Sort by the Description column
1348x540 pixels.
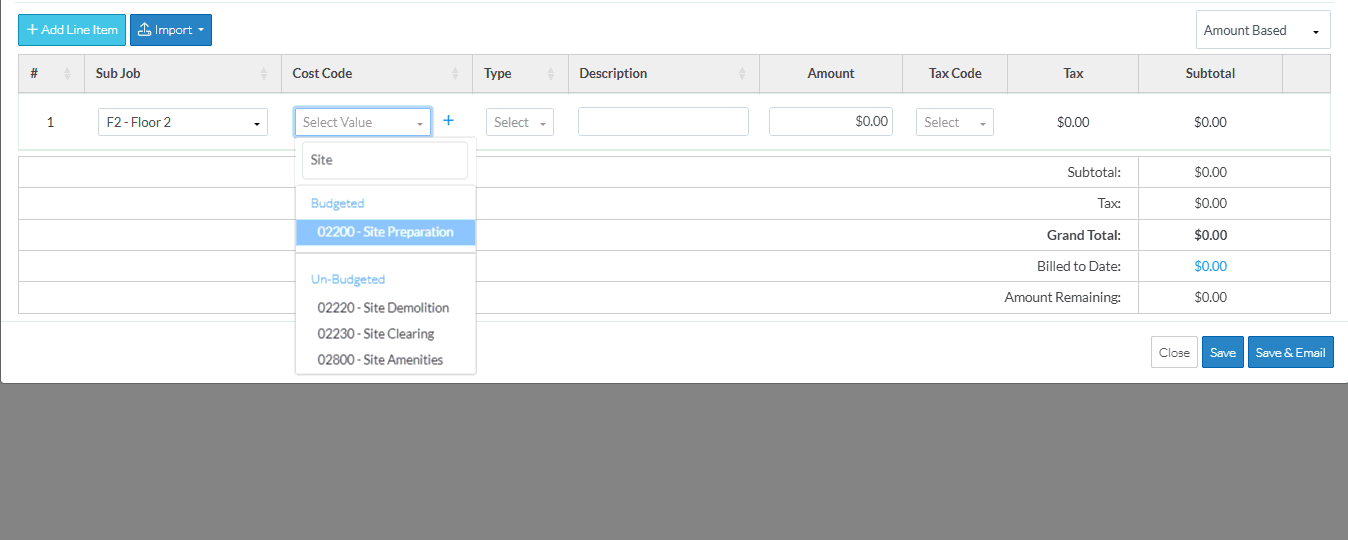click(663, 74)
